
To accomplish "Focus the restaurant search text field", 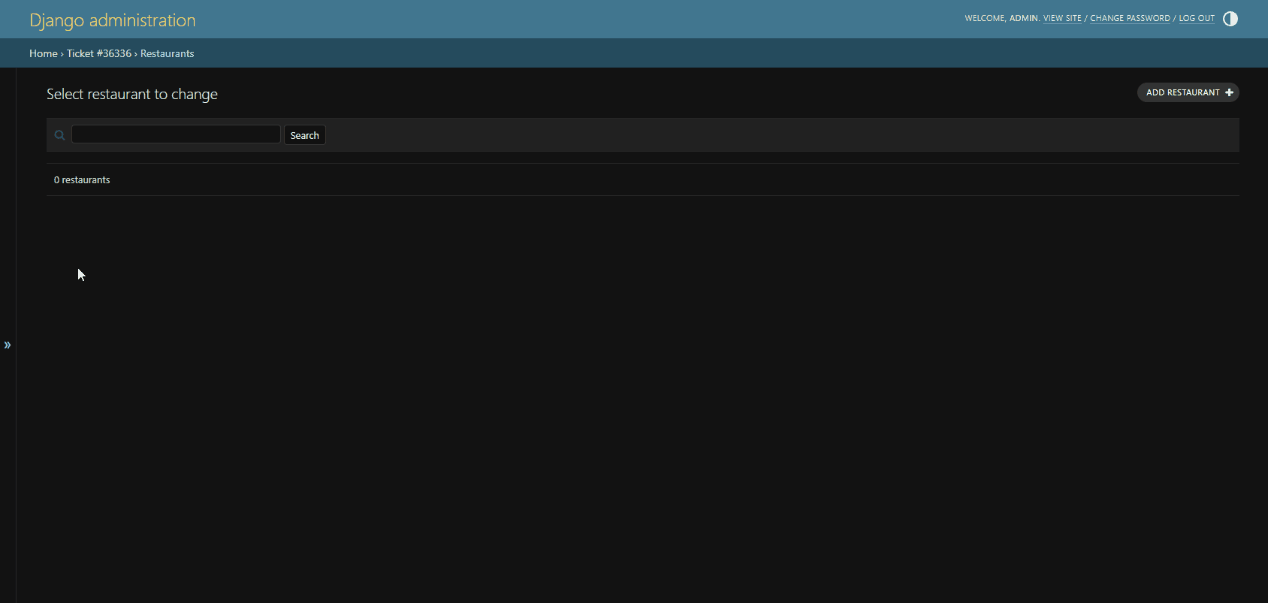I will pos(176,134).
